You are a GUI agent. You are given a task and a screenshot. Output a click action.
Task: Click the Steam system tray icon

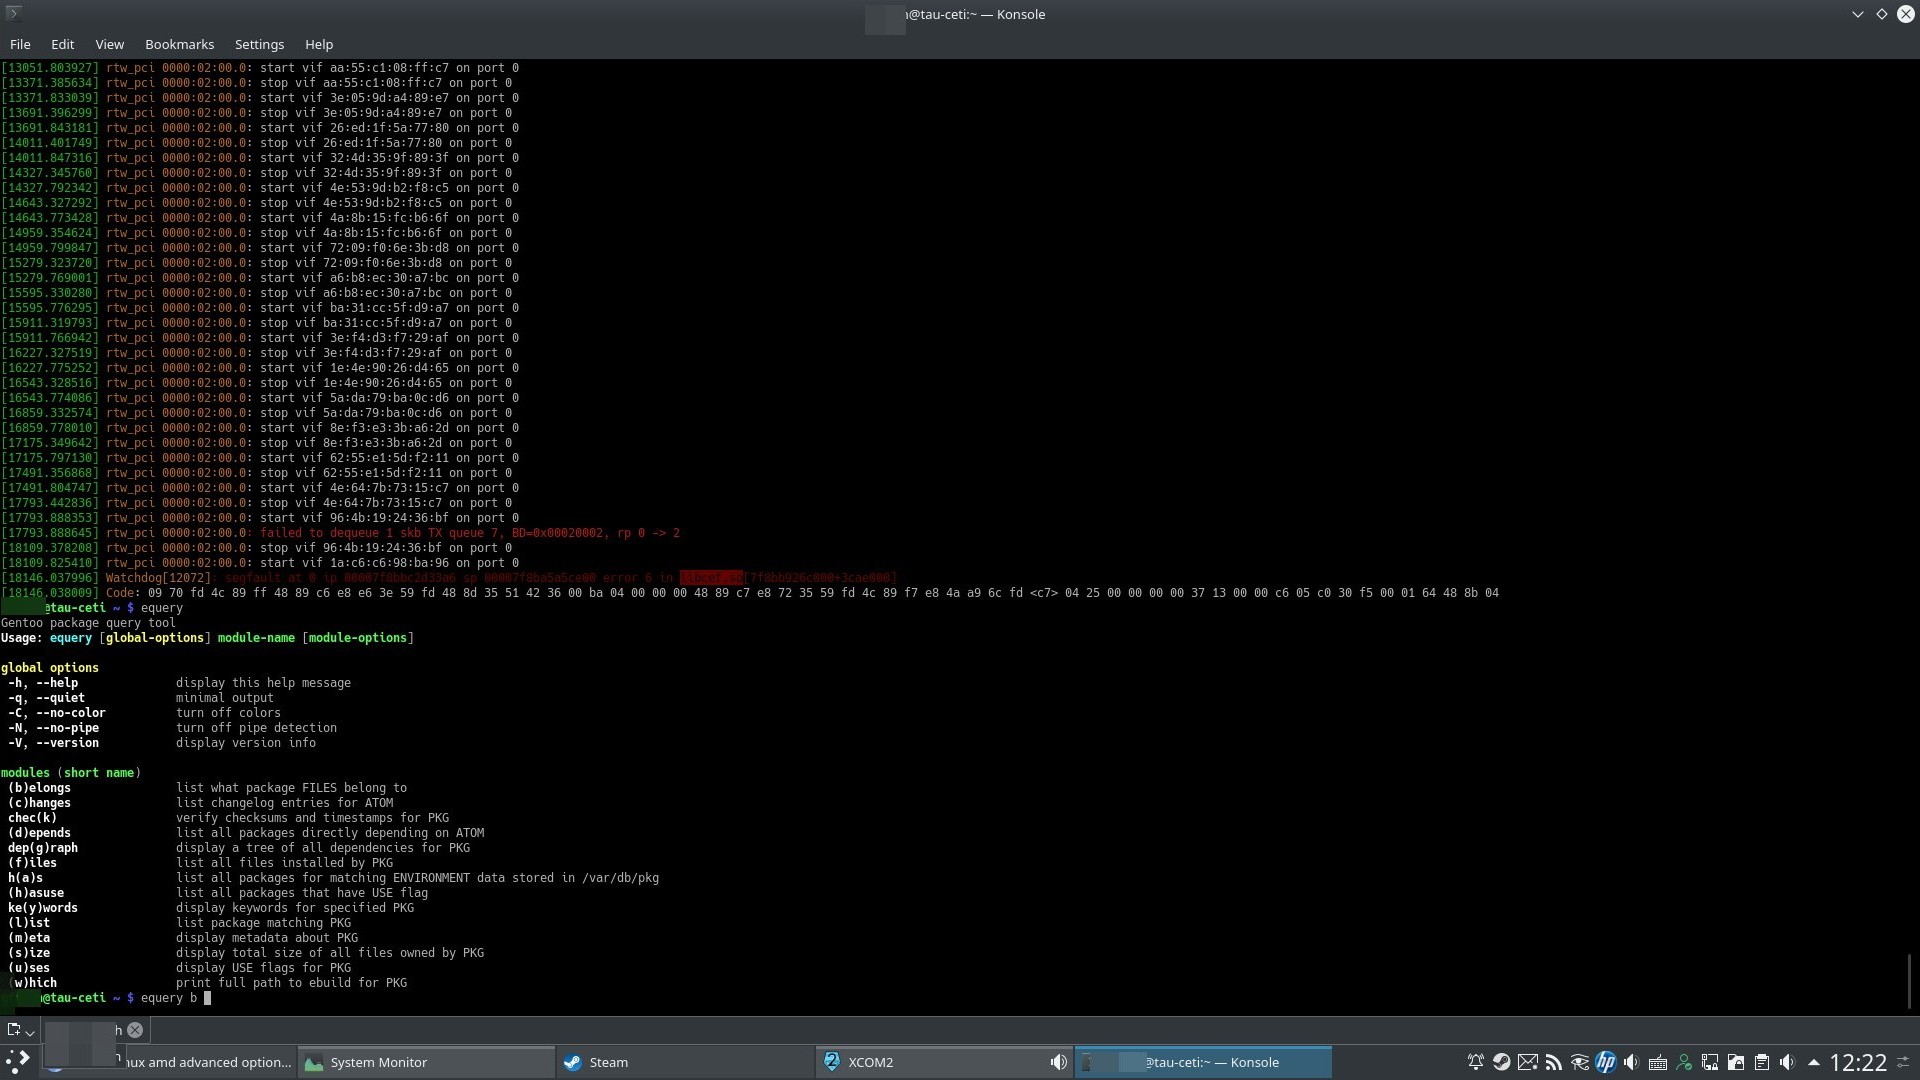point(1501,1062)
